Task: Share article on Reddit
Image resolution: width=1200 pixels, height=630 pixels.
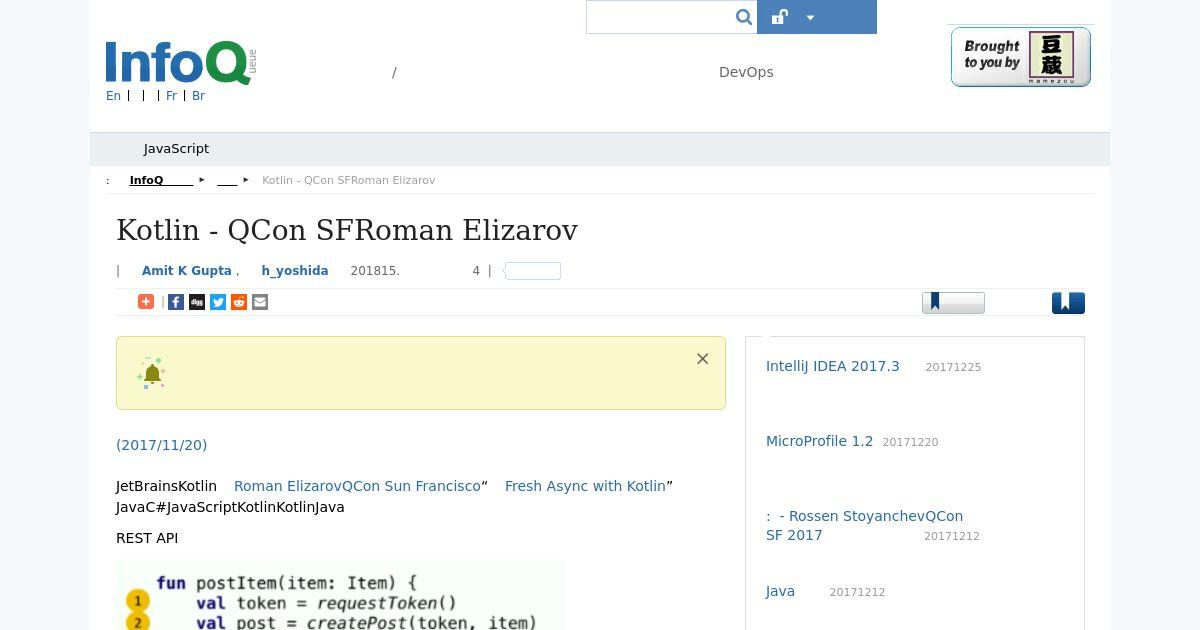Action: 239,302
